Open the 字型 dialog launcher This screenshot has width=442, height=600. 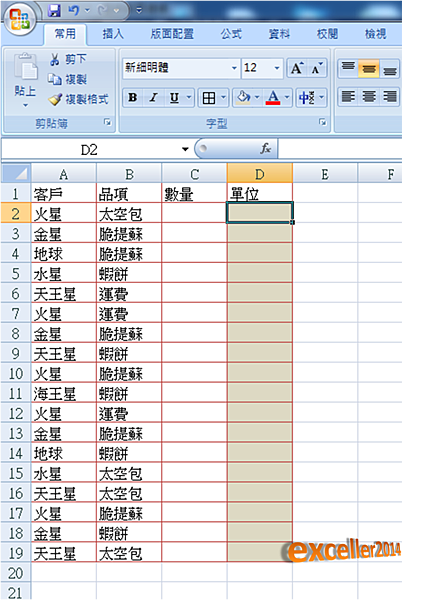(323, 122)
